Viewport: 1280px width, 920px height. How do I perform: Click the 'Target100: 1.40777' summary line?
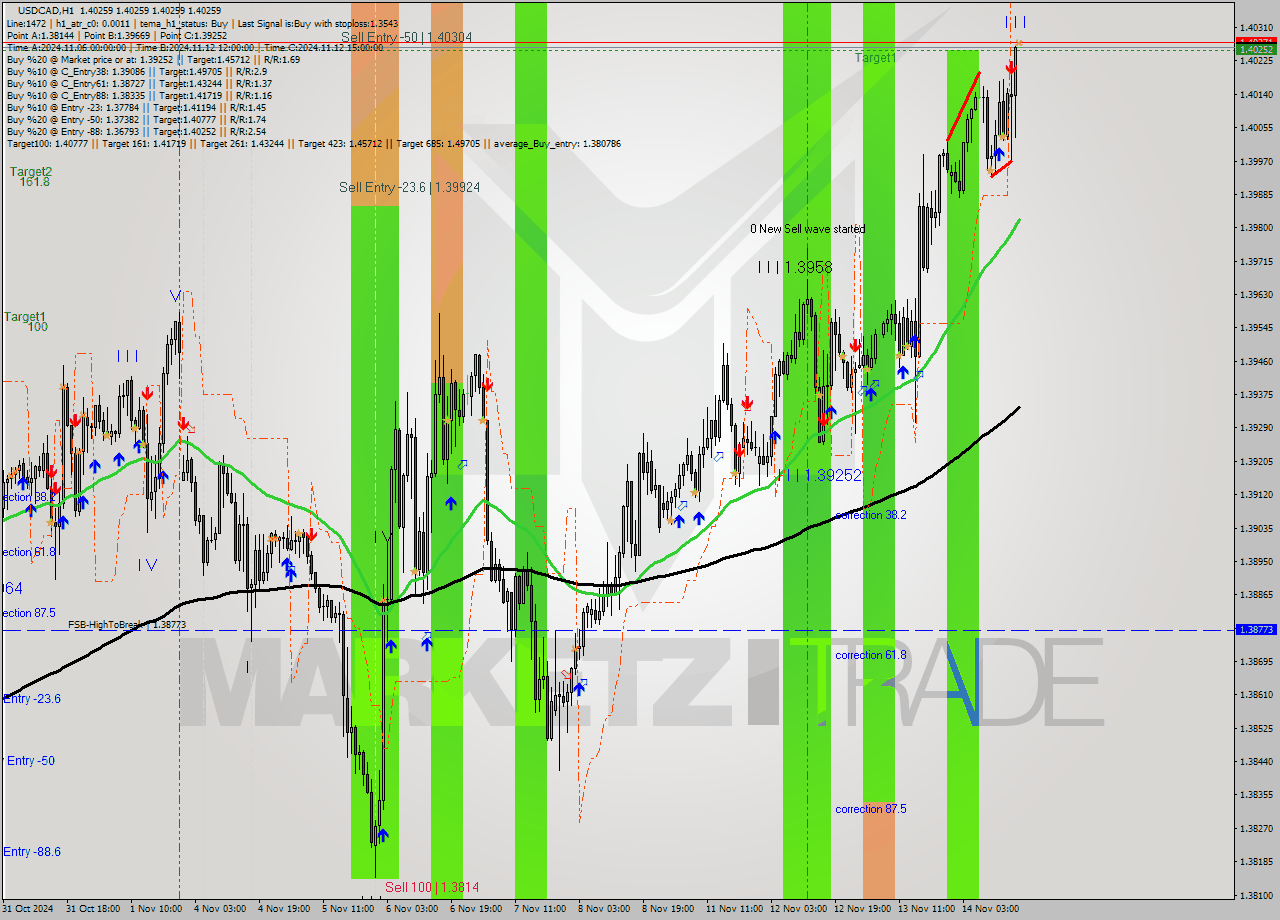click(314, 144)
